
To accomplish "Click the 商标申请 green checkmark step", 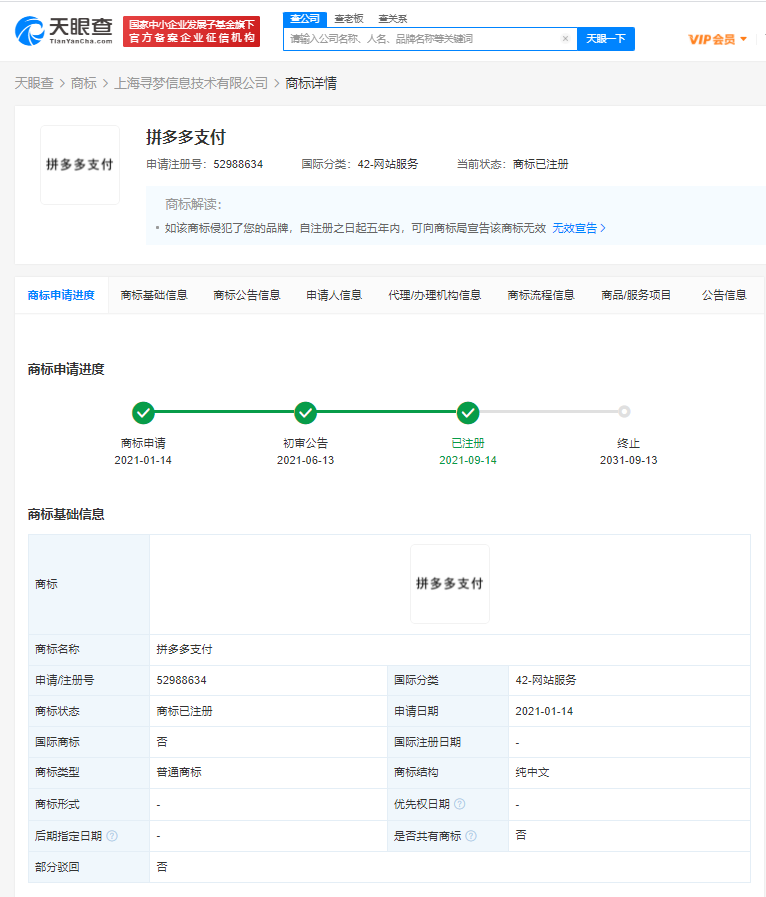I will [x=143, y=412].
